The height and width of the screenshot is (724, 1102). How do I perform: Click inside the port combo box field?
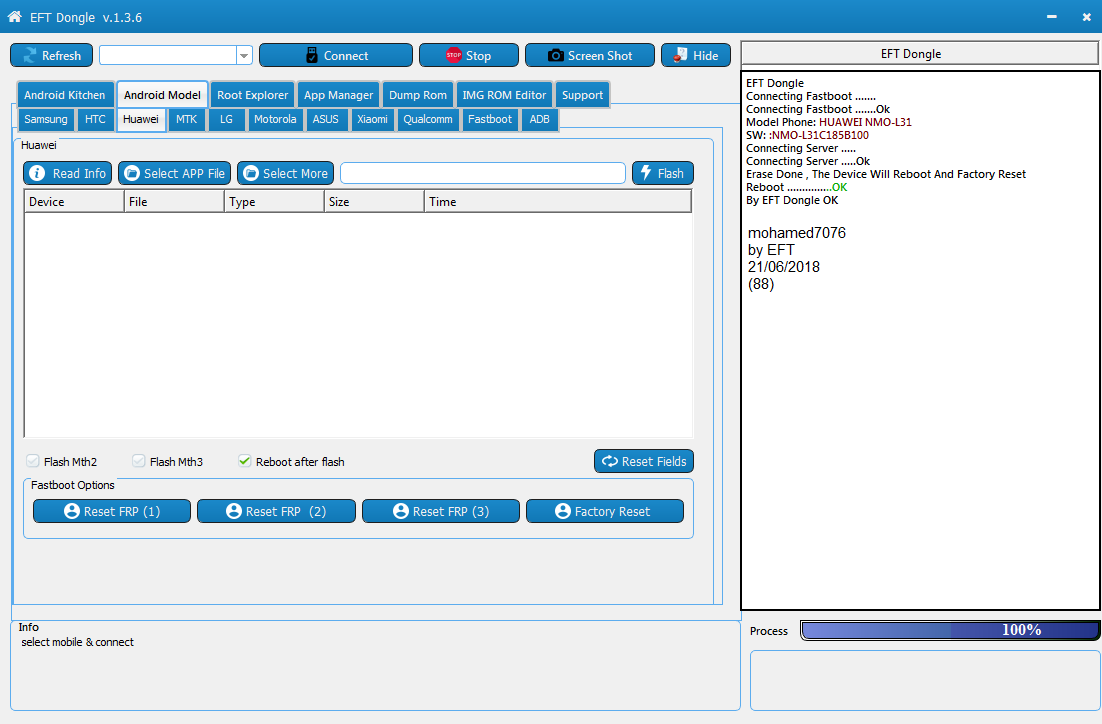tap(168, 56)
